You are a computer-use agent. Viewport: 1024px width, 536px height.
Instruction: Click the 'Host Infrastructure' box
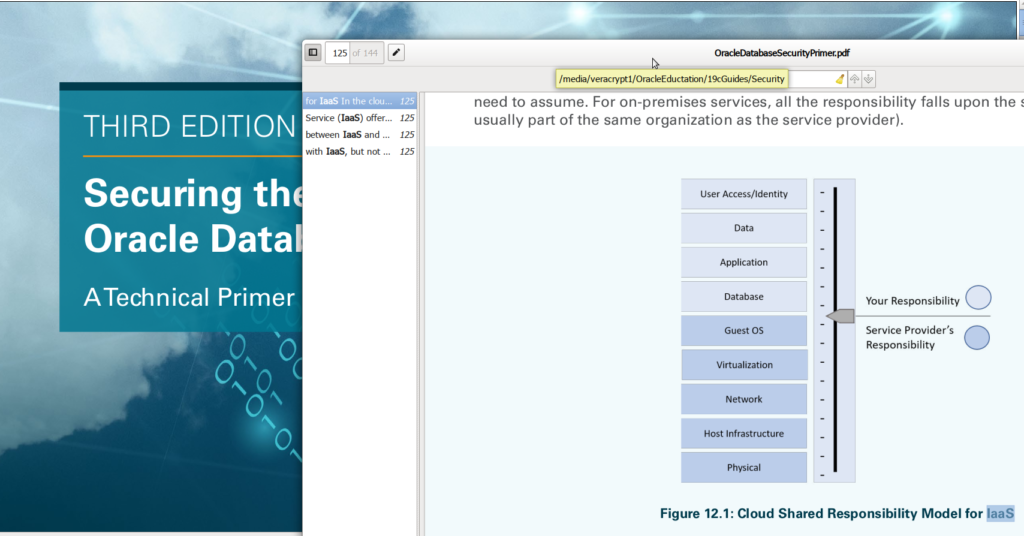[x=744, y=434]
